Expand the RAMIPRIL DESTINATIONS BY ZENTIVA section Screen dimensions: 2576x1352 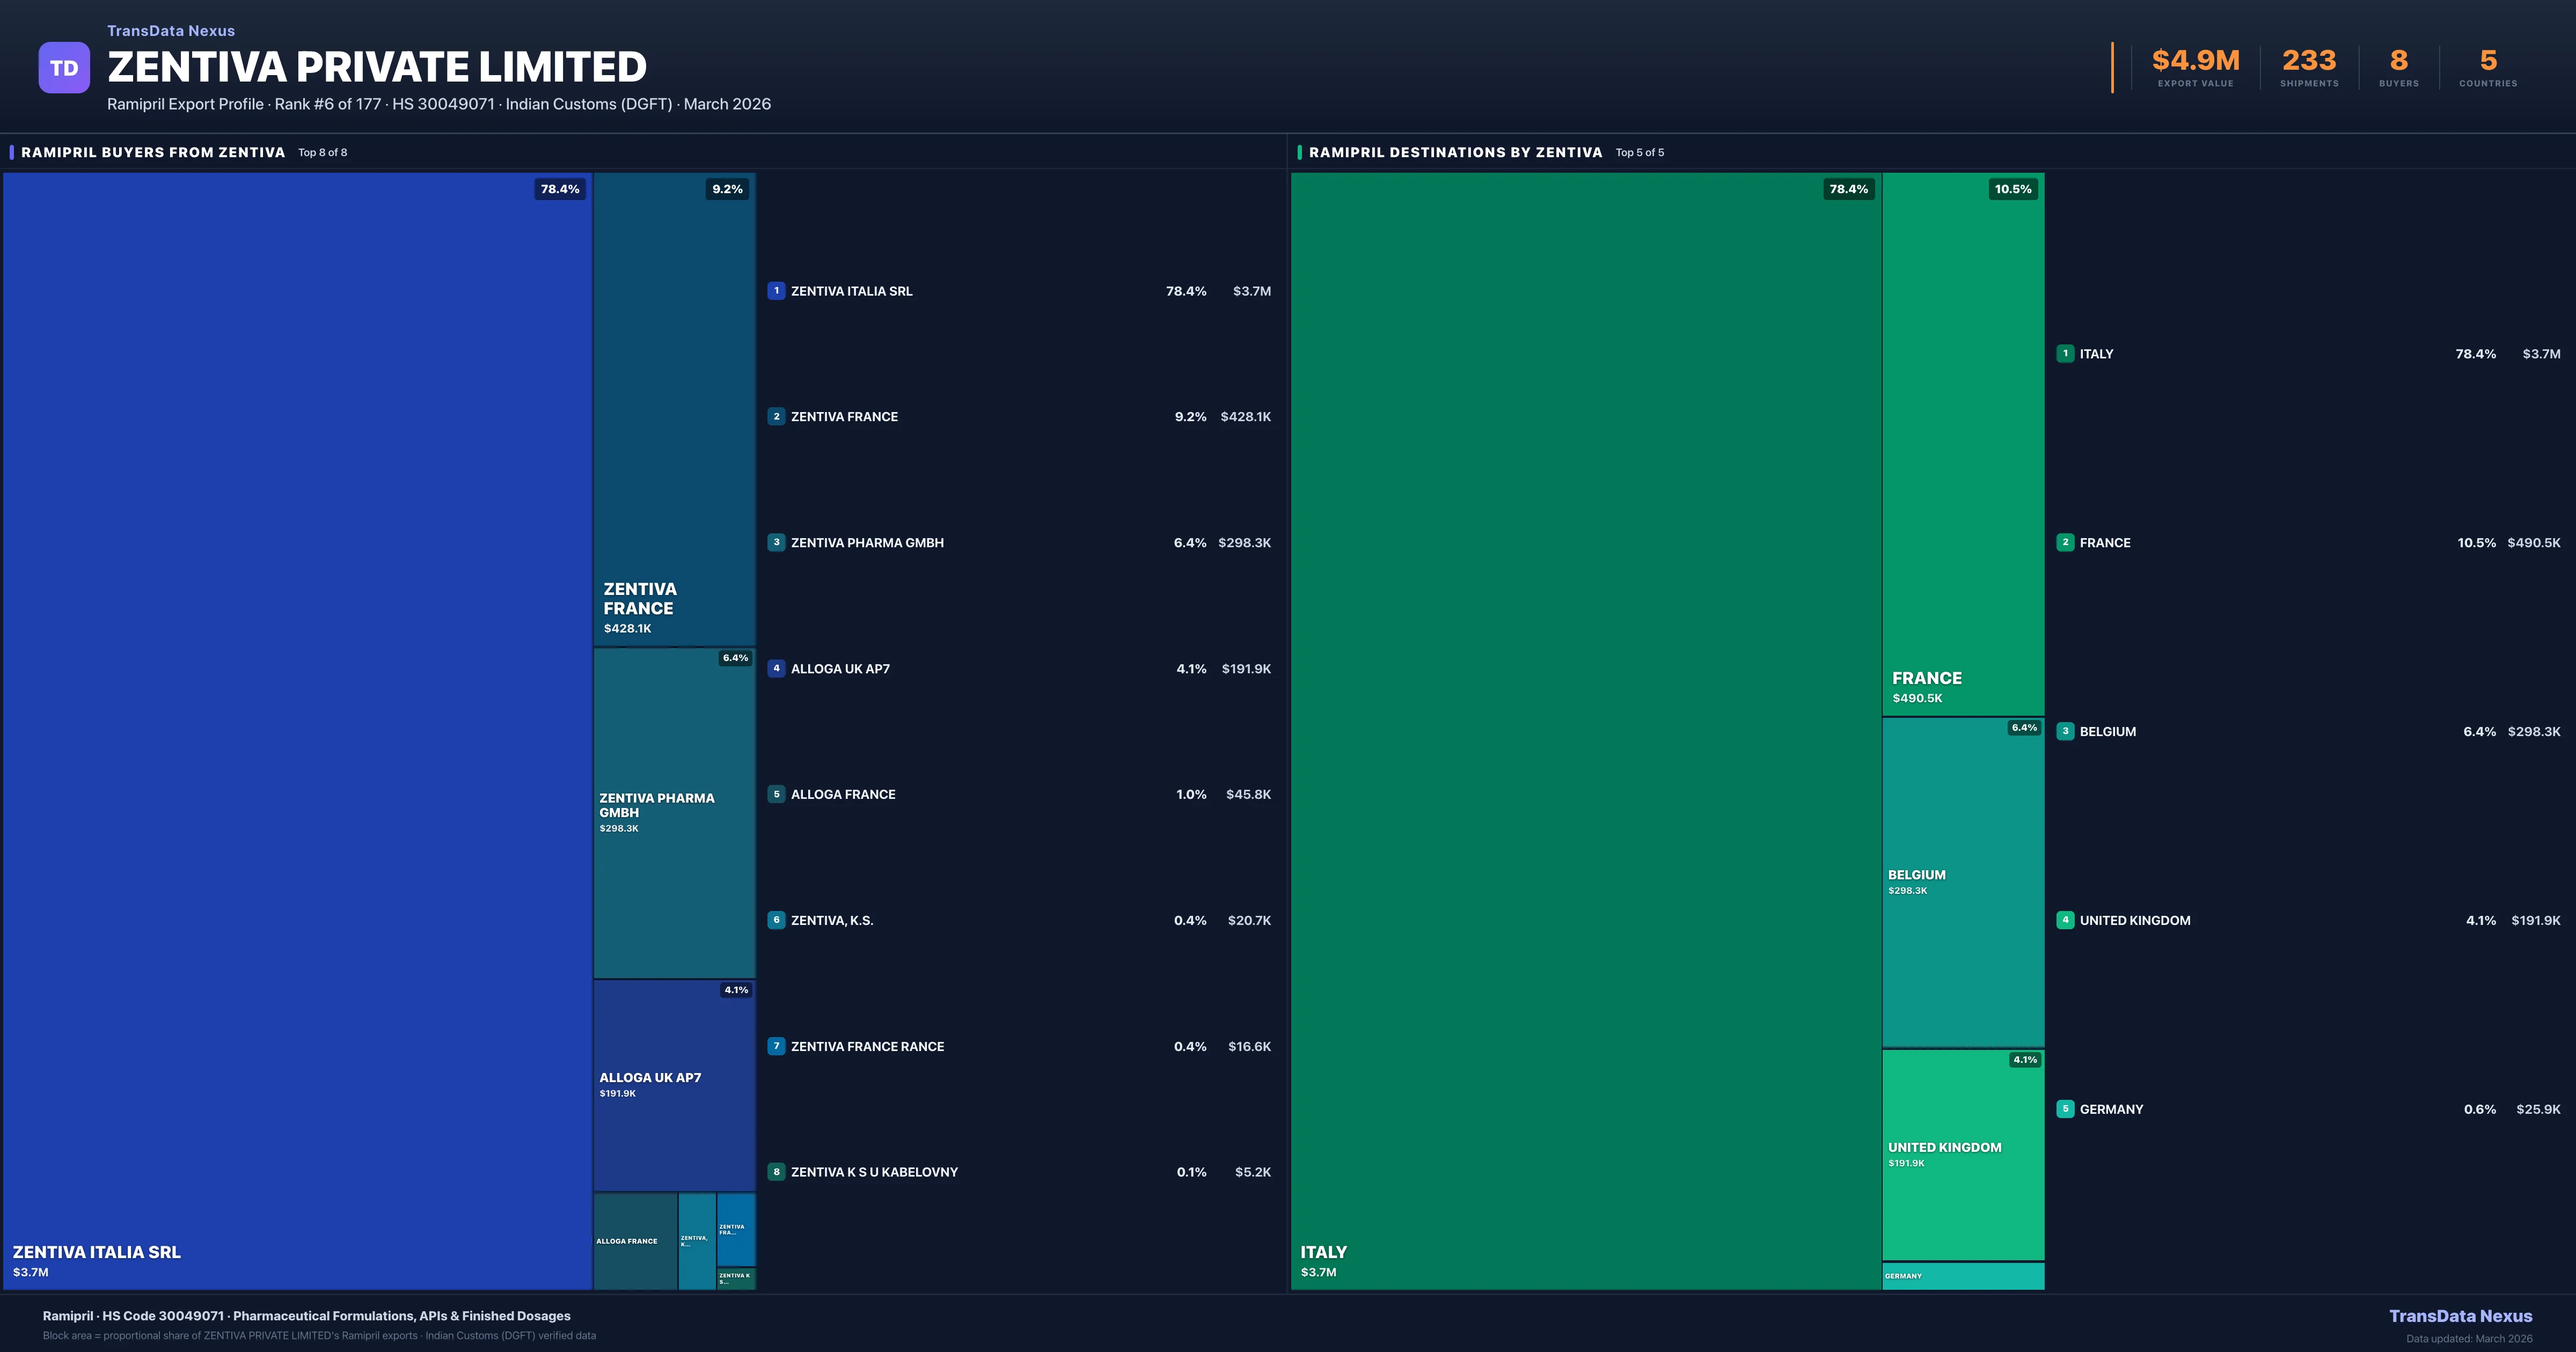(1456, 152)
